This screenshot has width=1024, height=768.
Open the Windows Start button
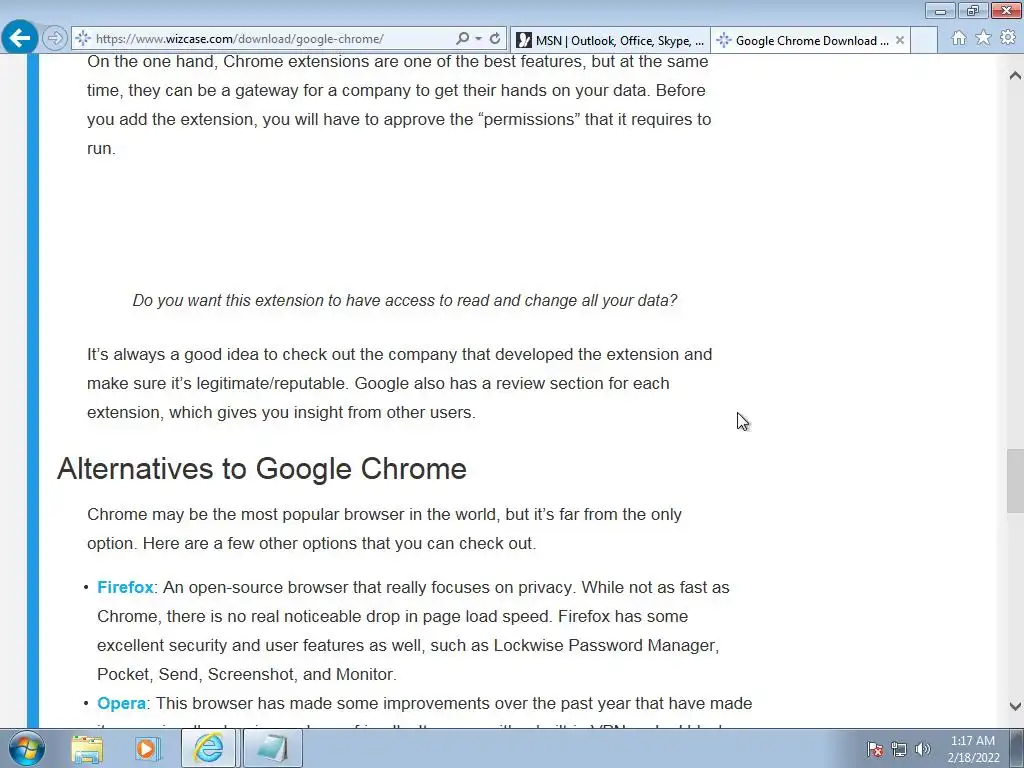26,748
